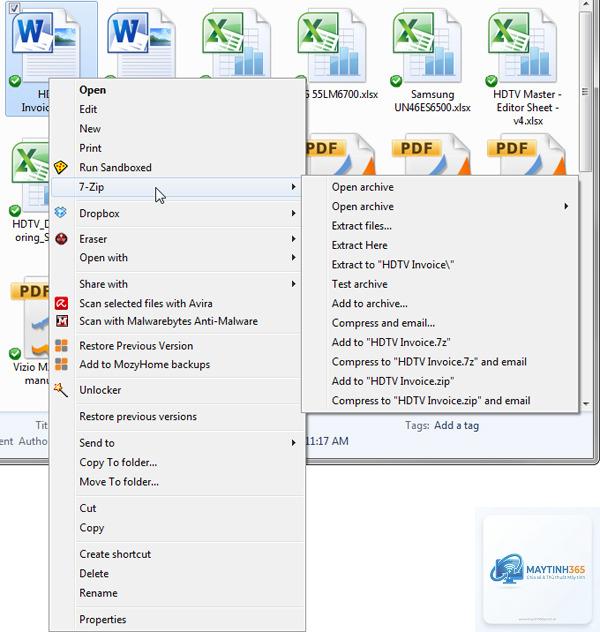Select Scan selected files with Avira

[176, 303]
